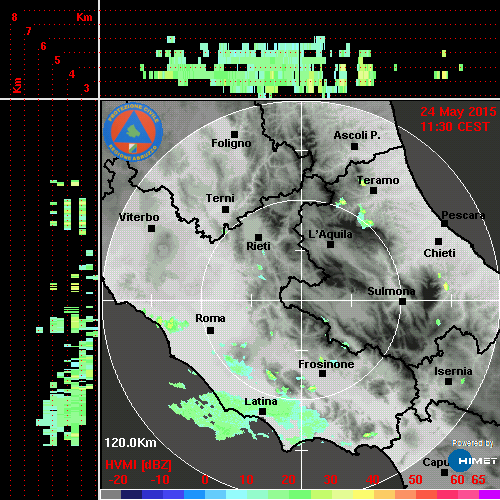
Task: Select the Foligno city marker square
Action: 234,134
